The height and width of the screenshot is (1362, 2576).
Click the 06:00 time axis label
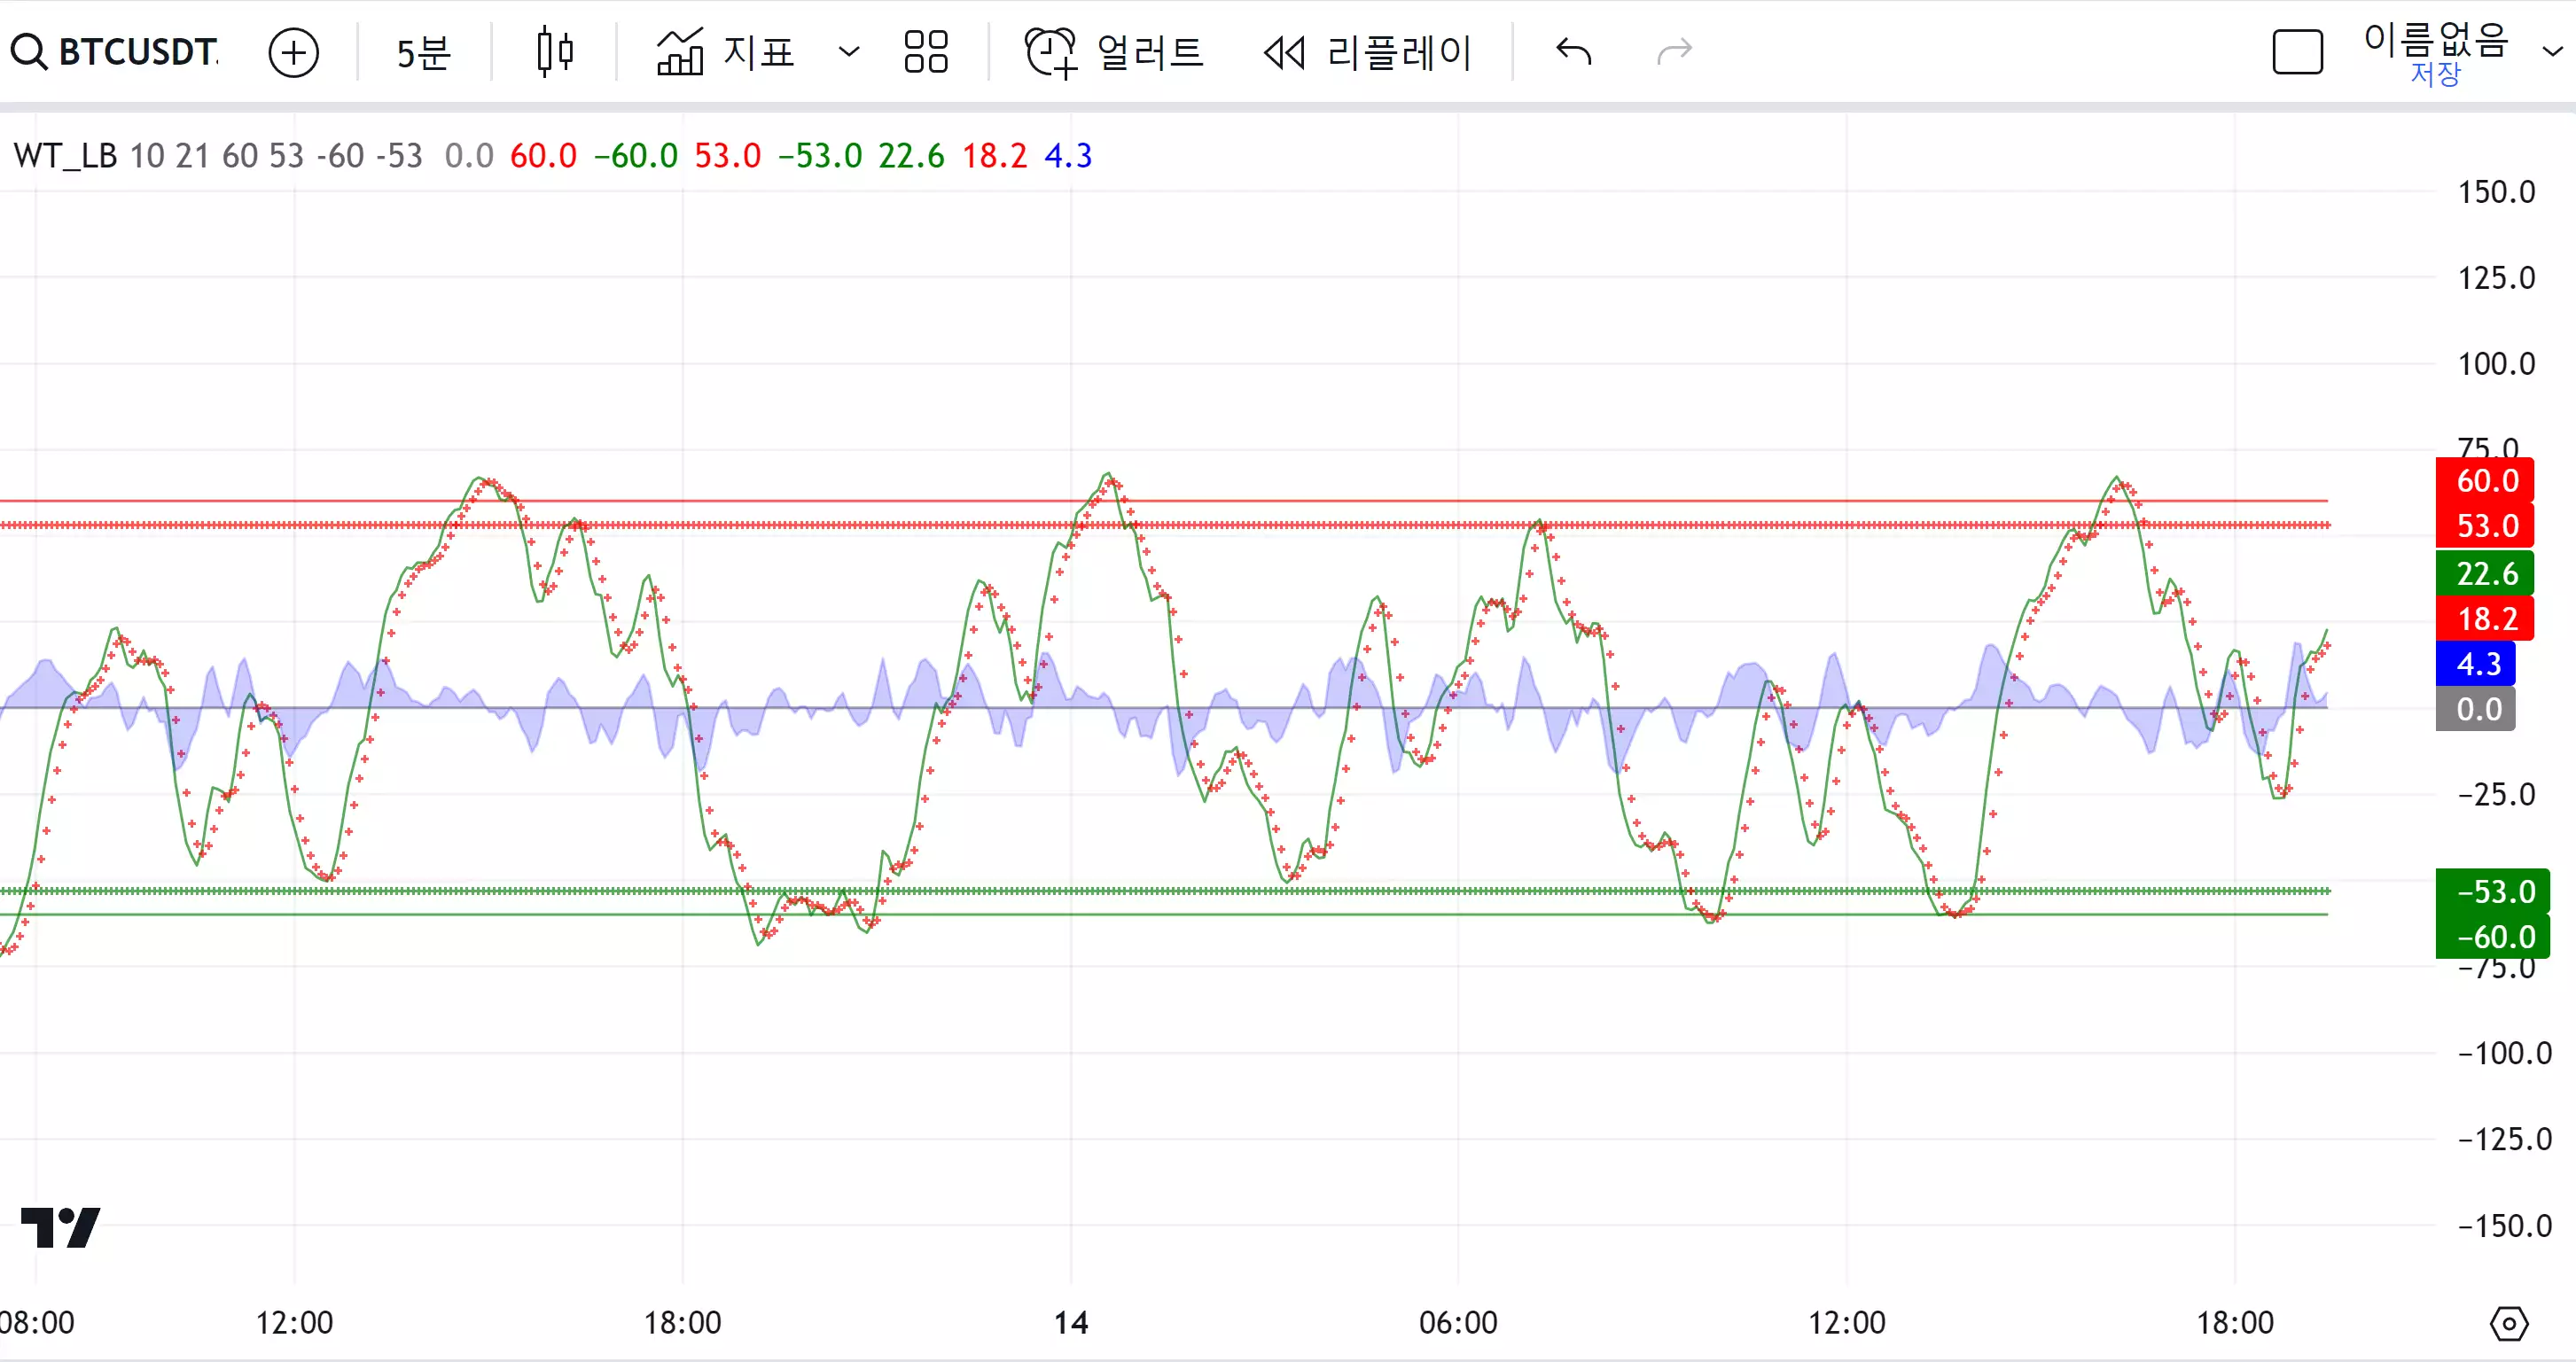[1458, 1323]
